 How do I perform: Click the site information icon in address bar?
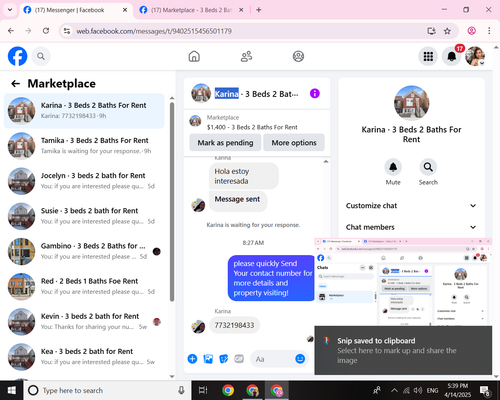click(x=67, y=31)
